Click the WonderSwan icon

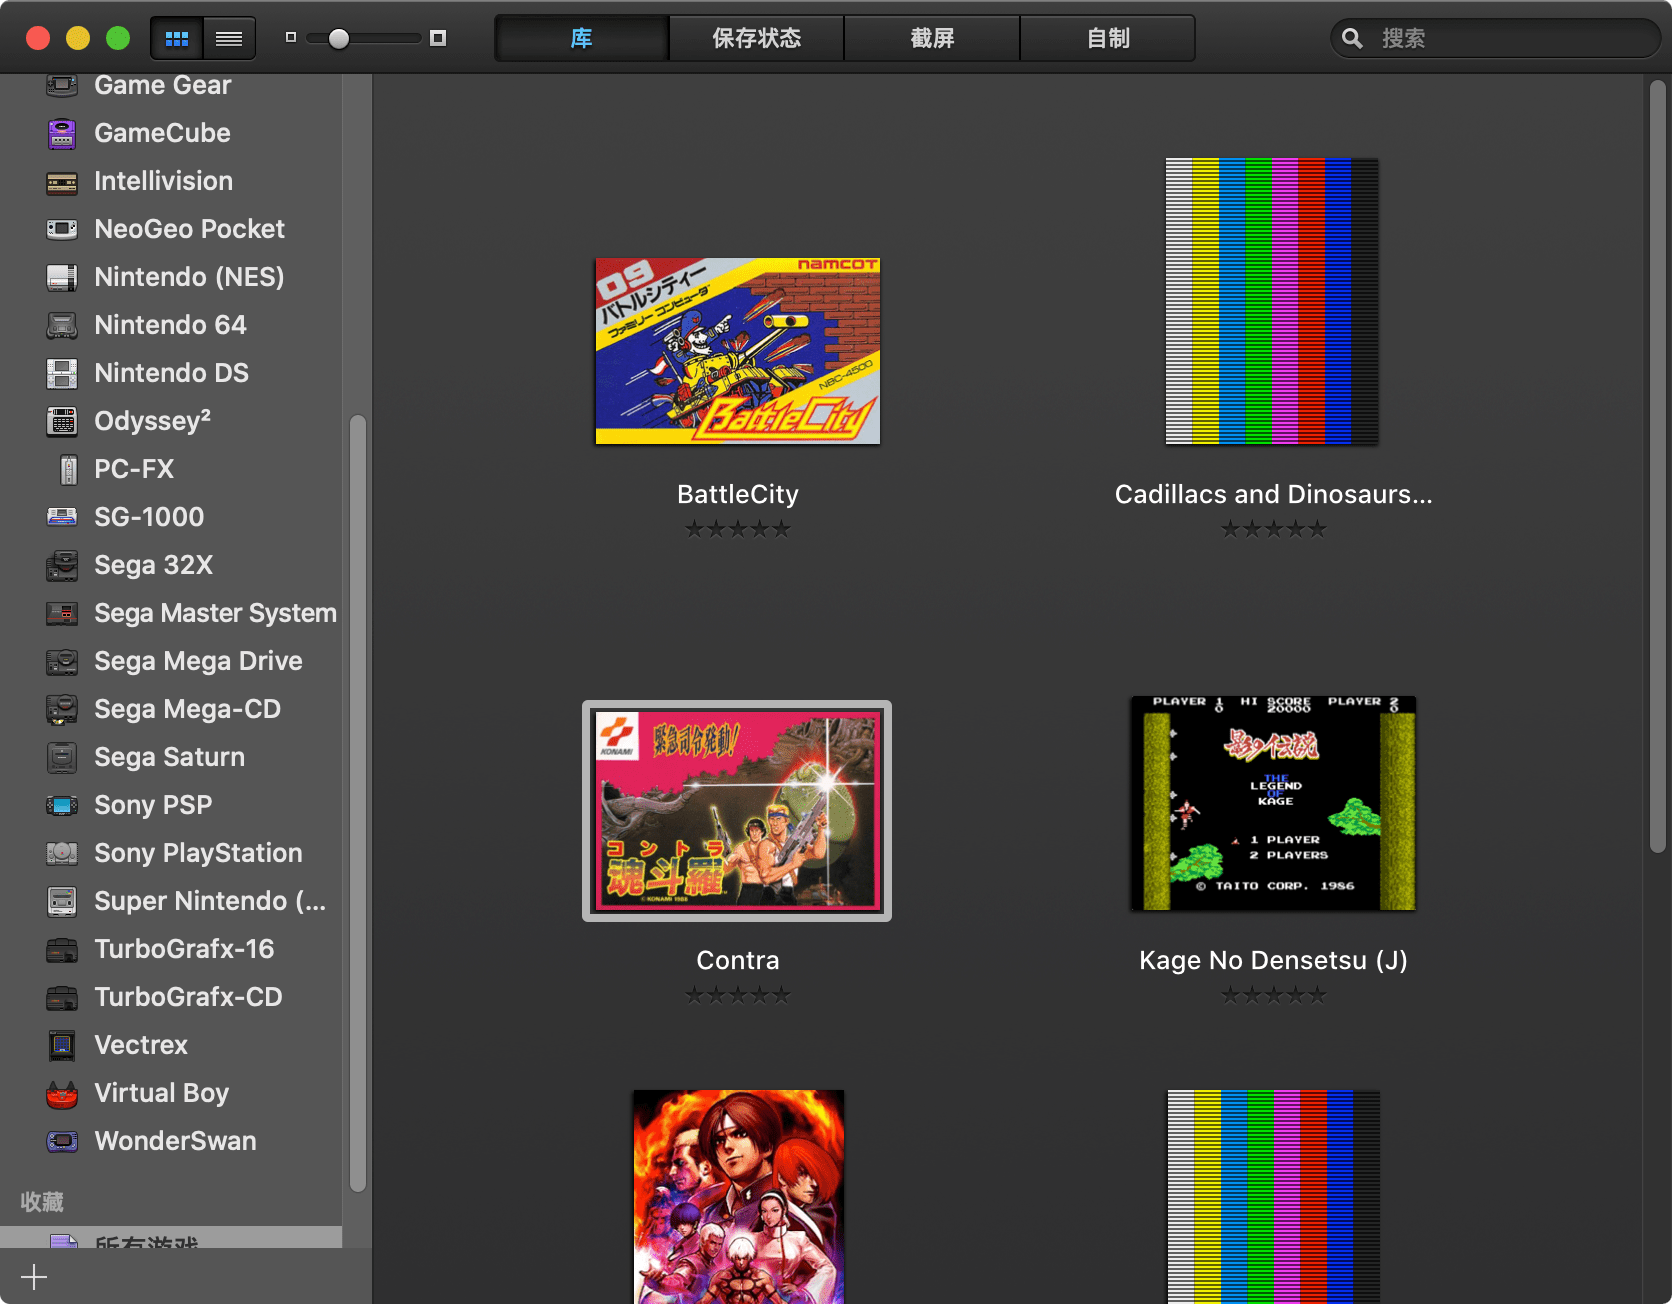coord(62,1141)
